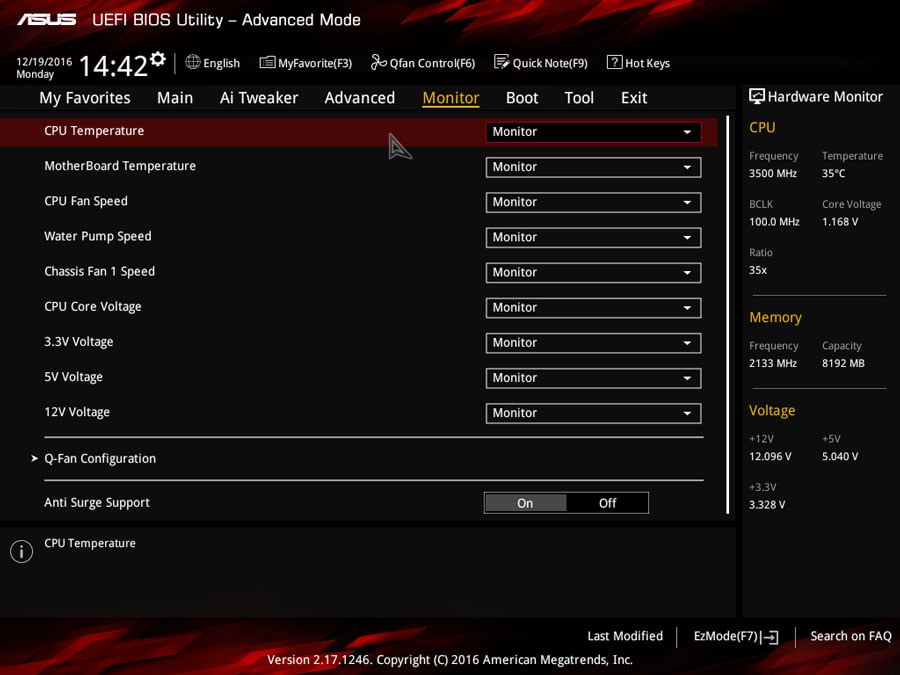Select the CPU Temperature row label
900x675 pixels.
[x=94, y=131]
